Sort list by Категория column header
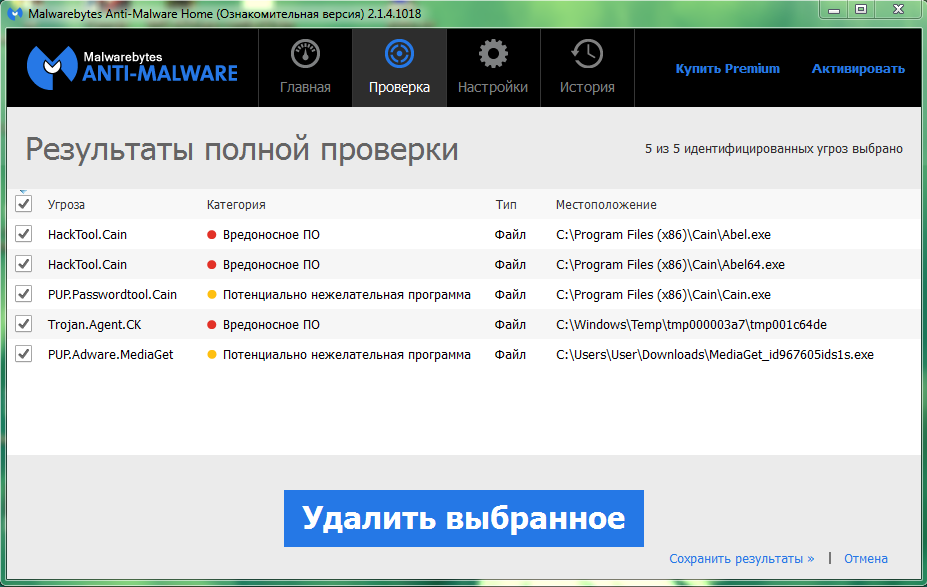This screenshot has height=587, width=927. [x=236, y=205]
